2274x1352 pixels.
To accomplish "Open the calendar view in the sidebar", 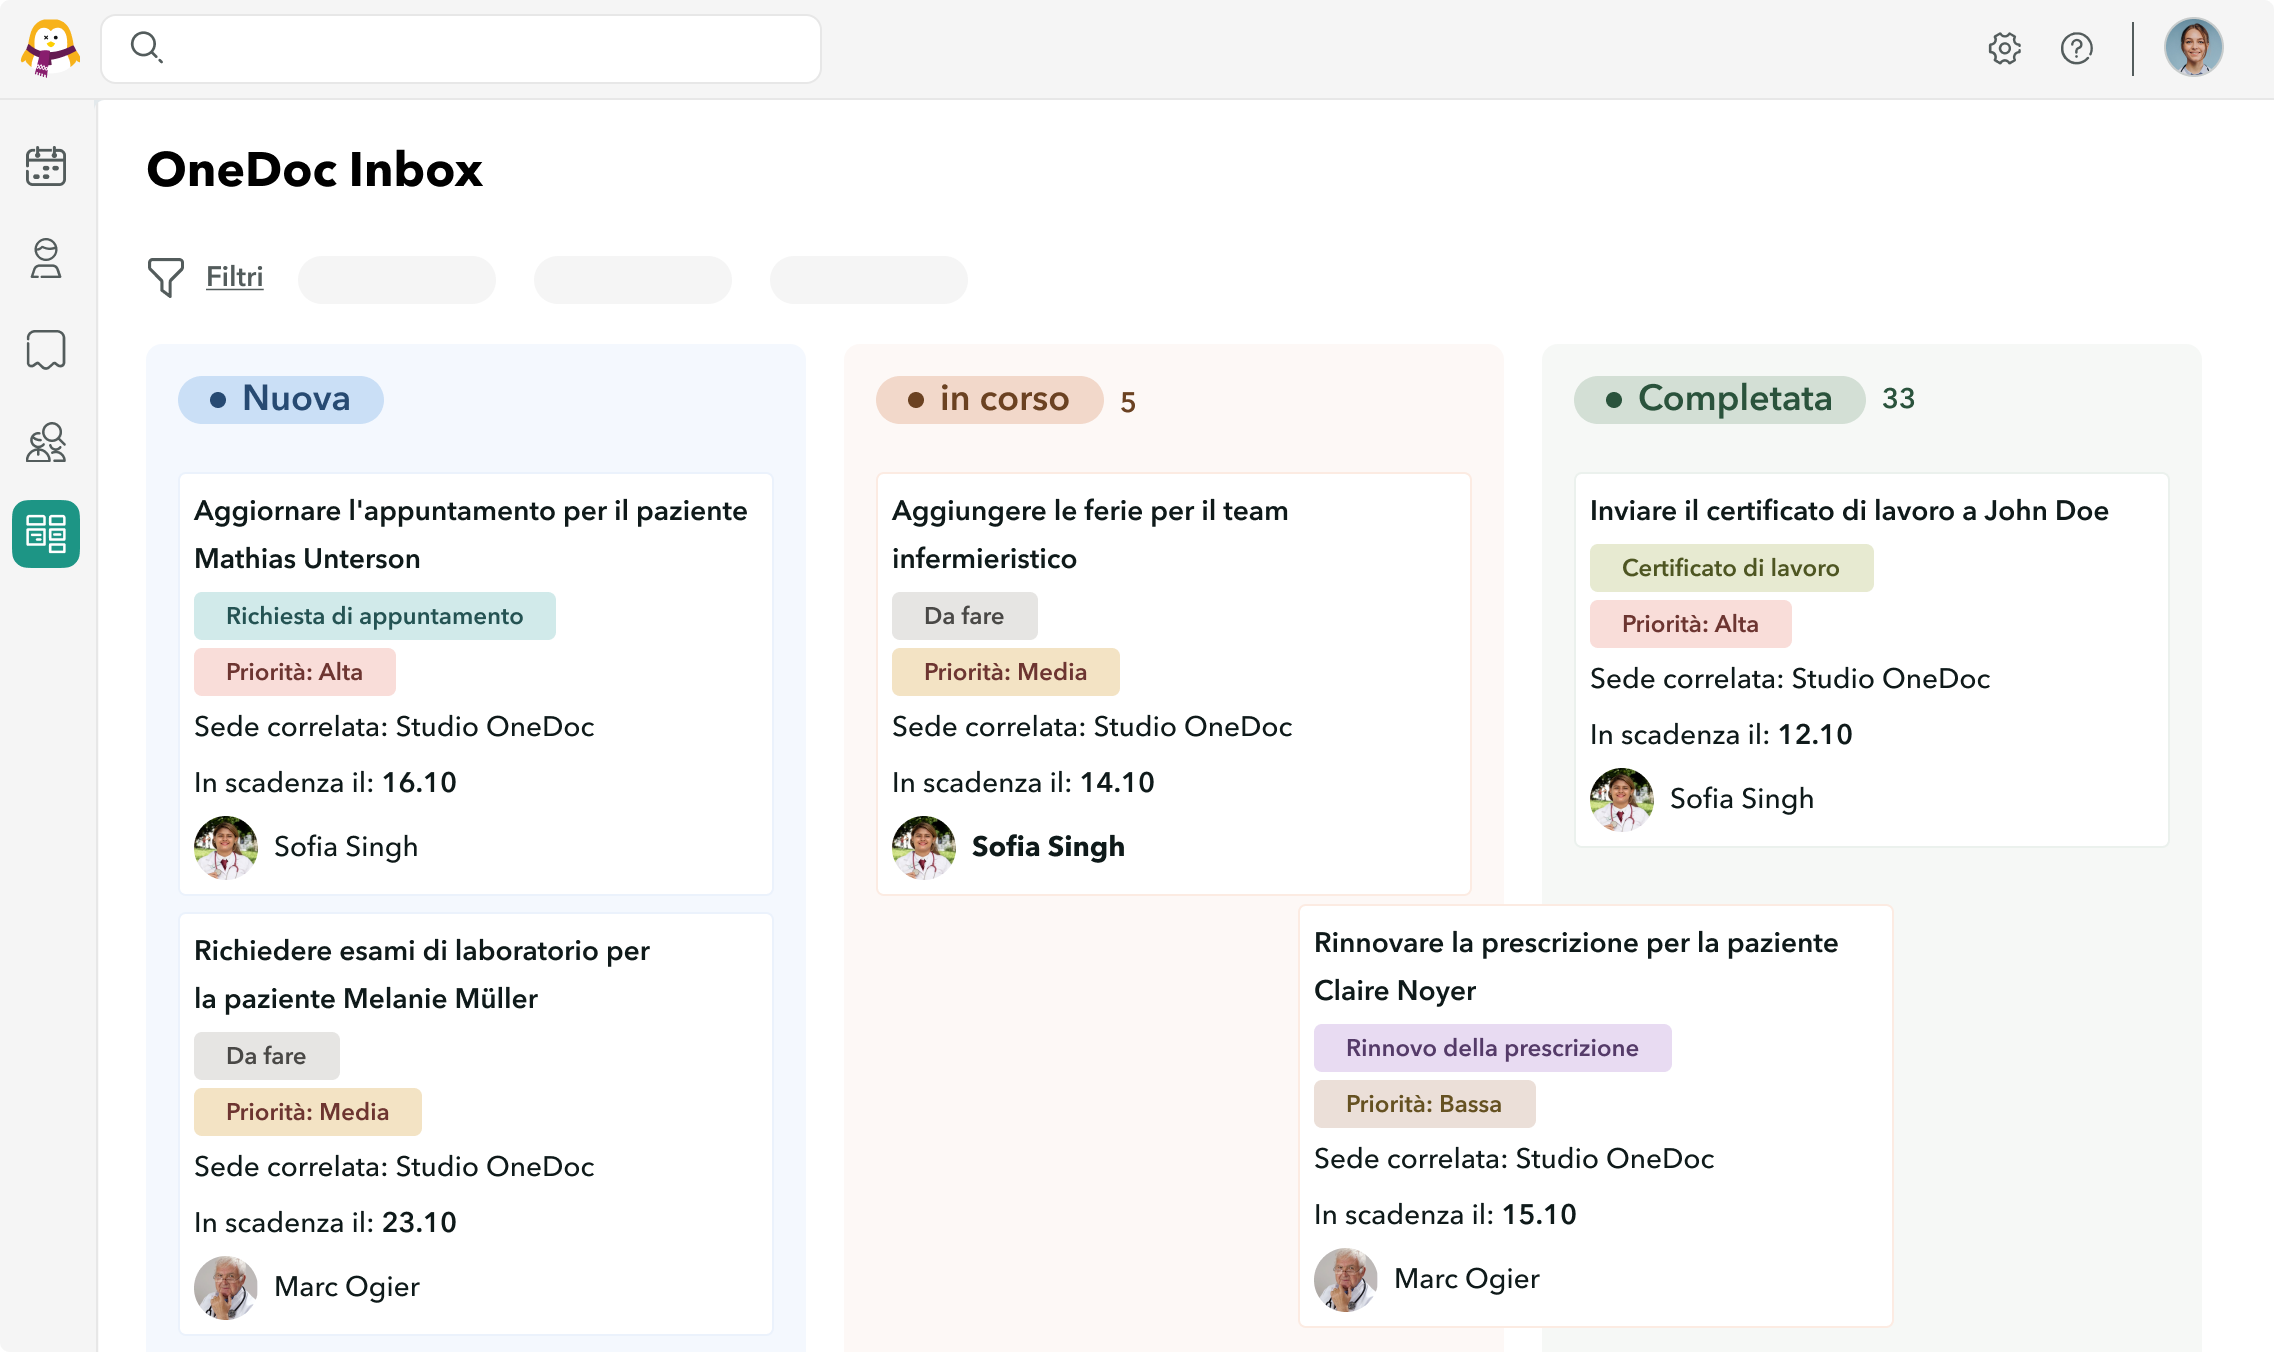I will coord(46,167).
